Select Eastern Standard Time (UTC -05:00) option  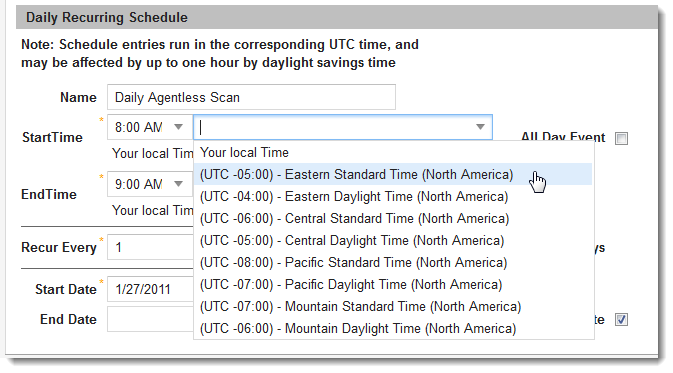pyautogui.click(x=393, y=174)
